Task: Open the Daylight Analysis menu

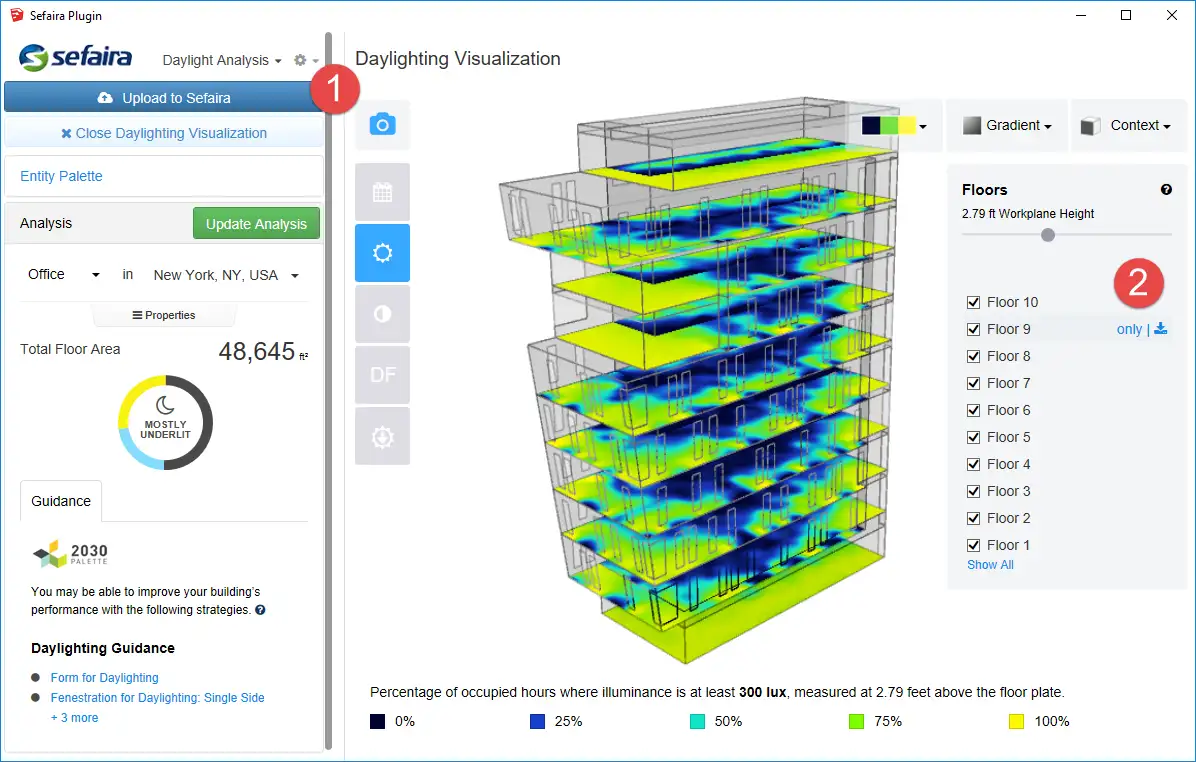Action: (222, 60)
